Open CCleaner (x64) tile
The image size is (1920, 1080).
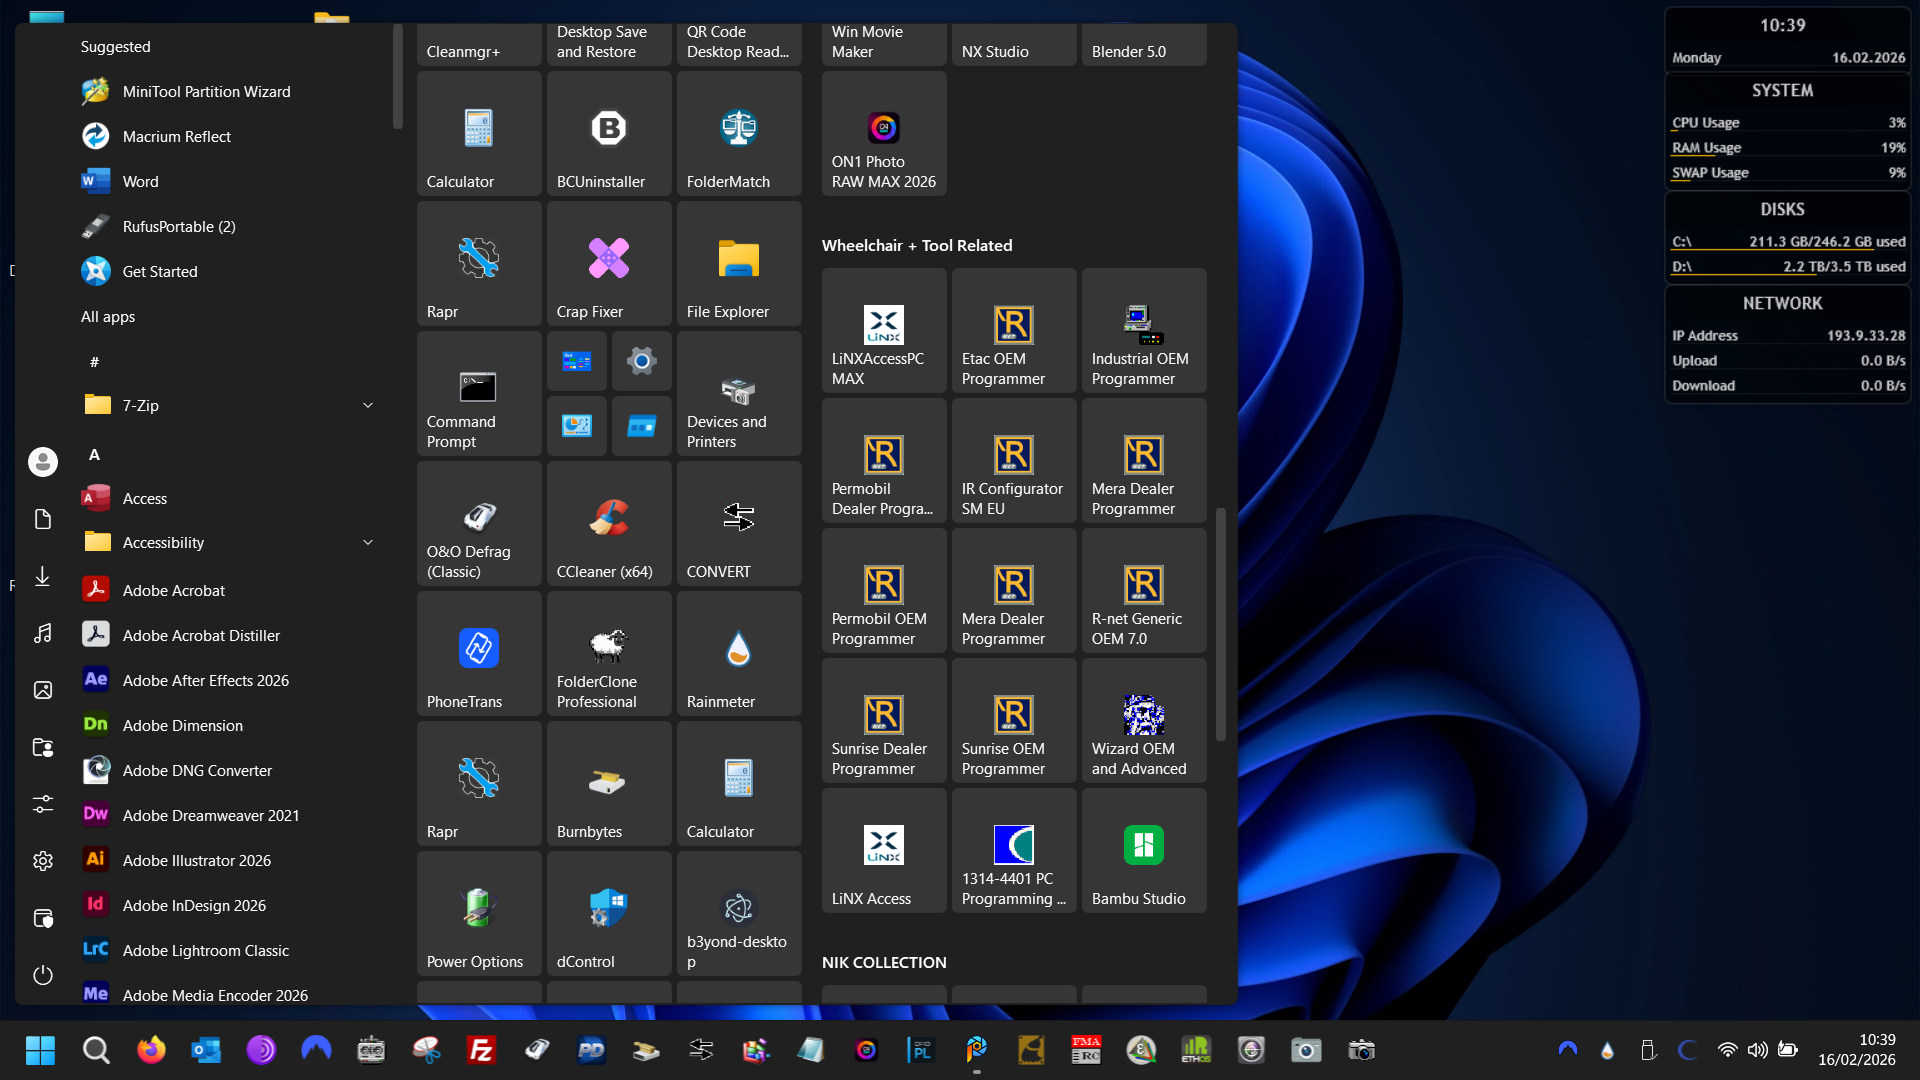[x=608, y=524]
